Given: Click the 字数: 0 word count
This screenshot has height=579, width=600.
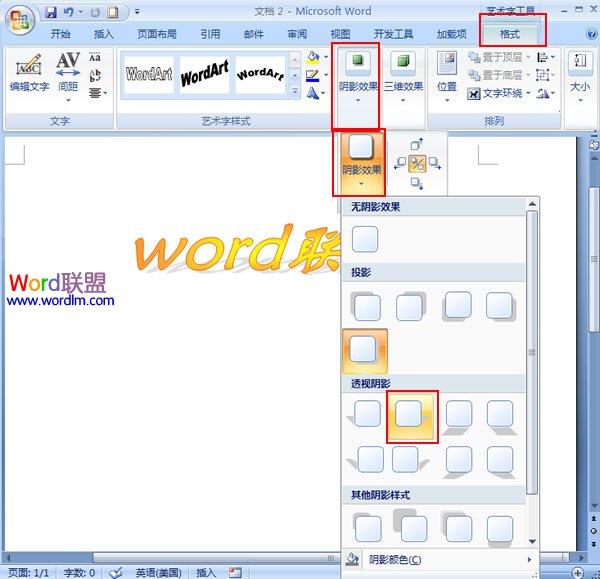Looking at the screenshot, I should pos(79,572).
